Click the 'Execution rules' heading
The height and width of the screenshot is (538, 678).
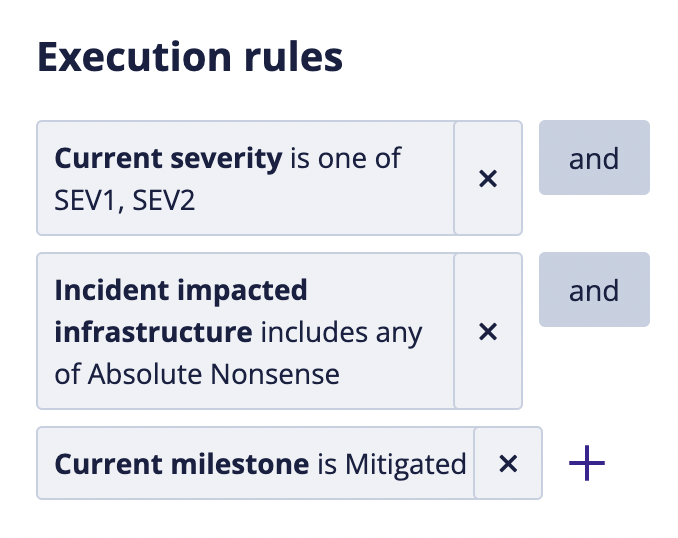pyautogui.click(x=190, y=58)
